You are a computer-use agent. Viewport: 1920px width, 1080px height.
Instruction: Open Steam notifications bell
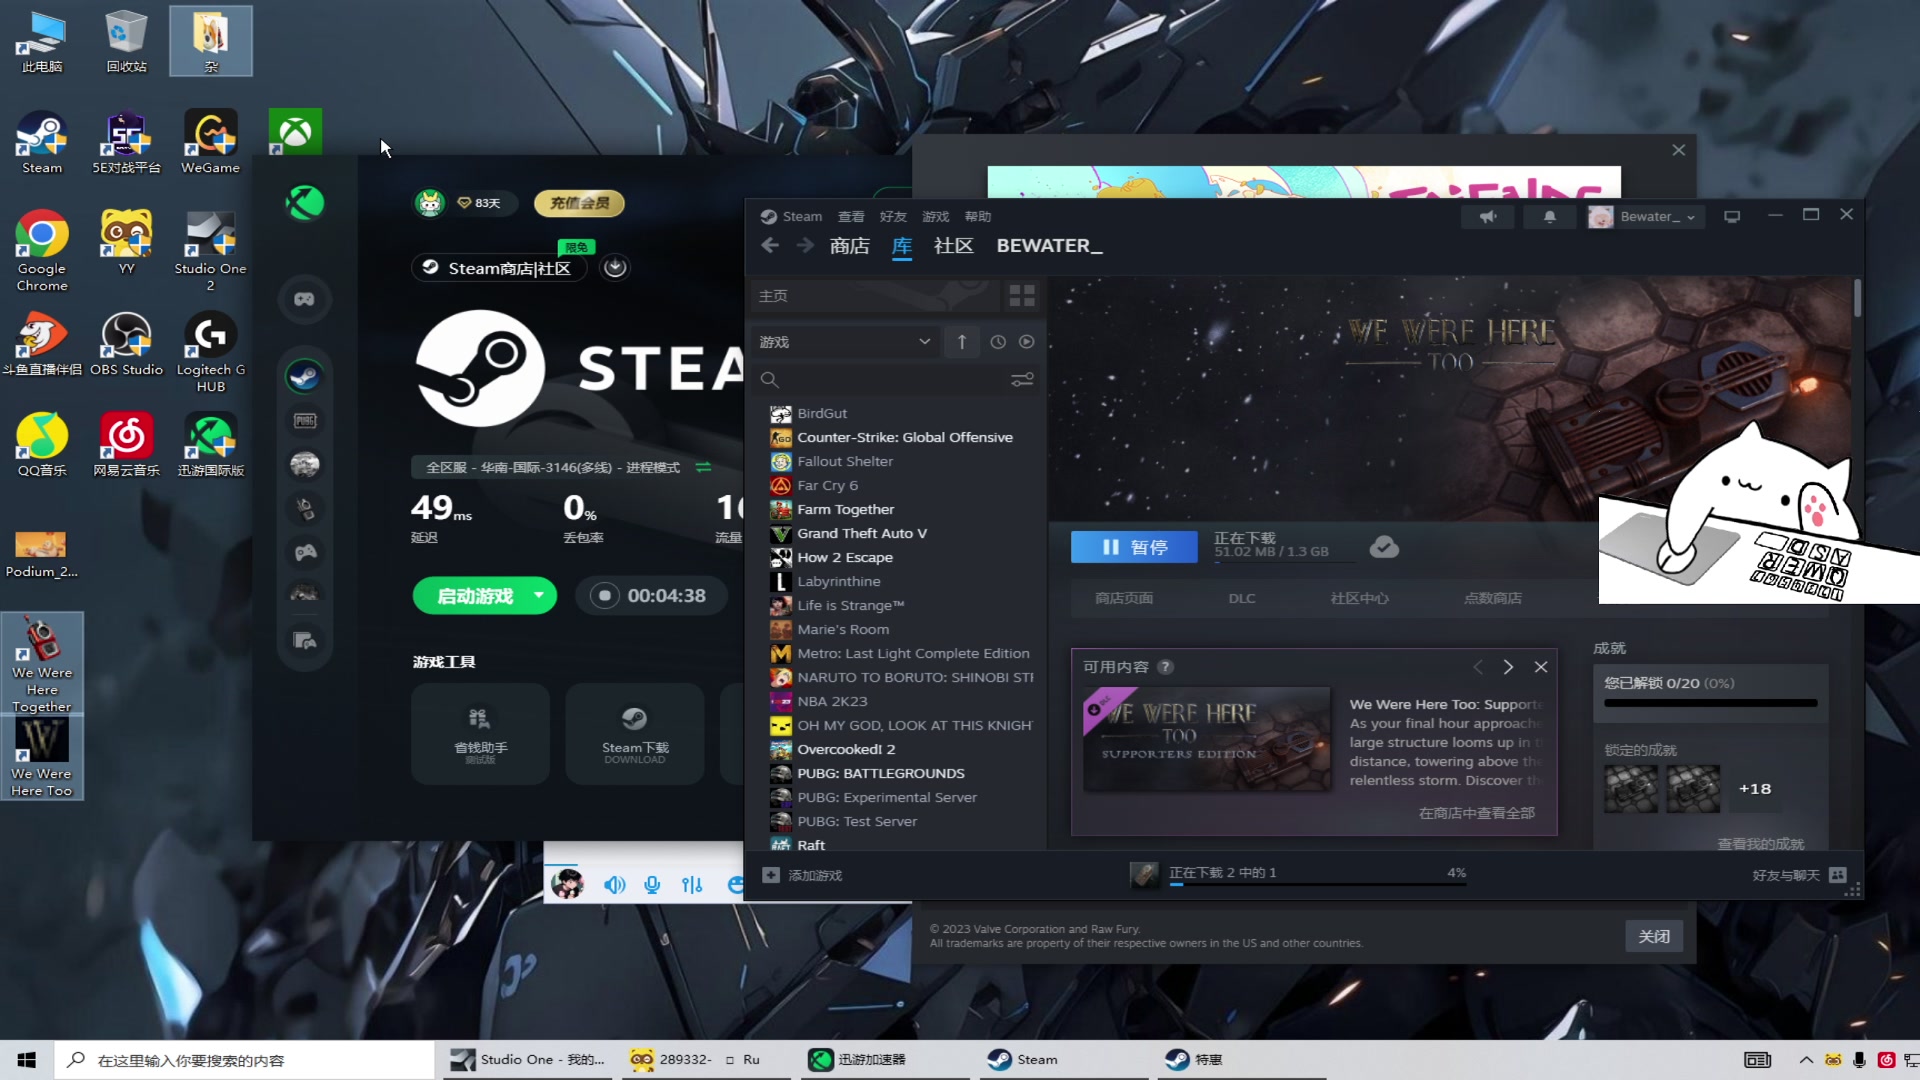(1549, 216)
